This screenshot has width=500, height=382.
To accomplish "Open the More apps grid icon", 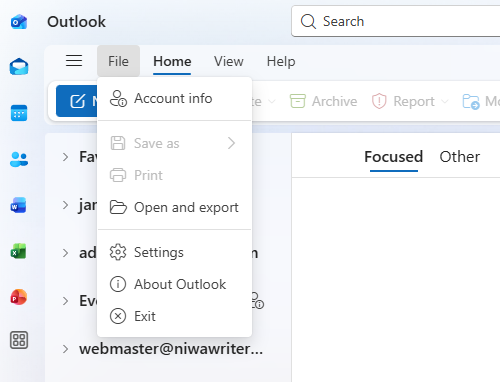I will 19,340.
